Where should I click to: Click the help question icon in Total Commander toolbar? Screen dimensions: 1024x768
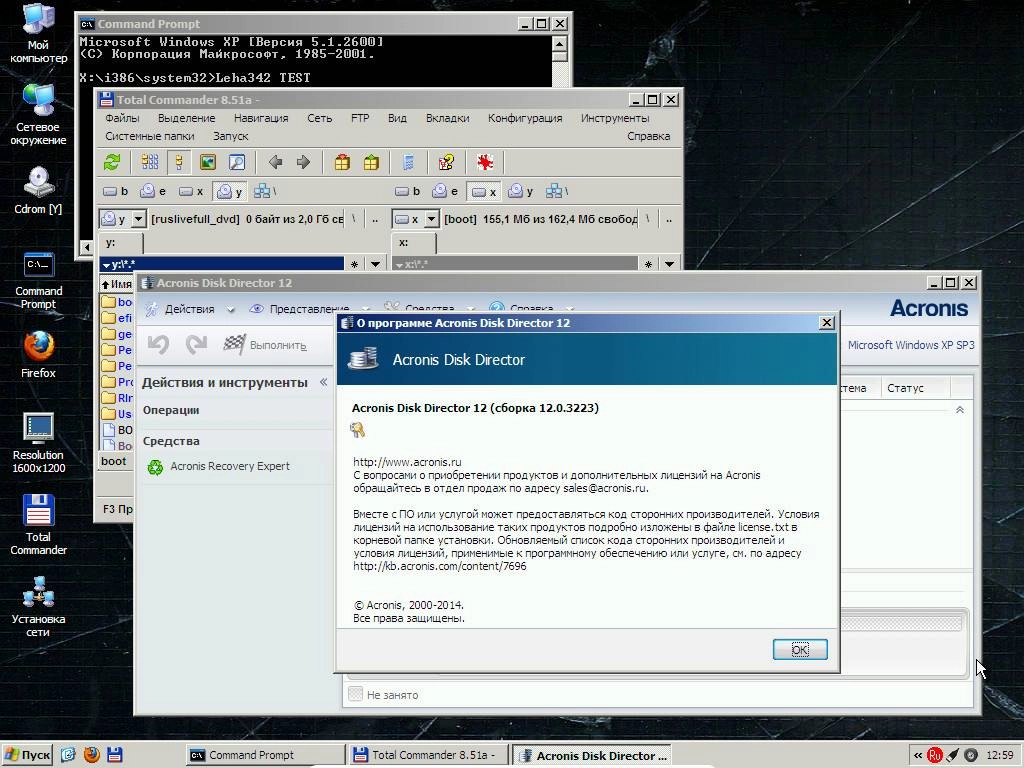pyautogui.click(x=447, y=163)
